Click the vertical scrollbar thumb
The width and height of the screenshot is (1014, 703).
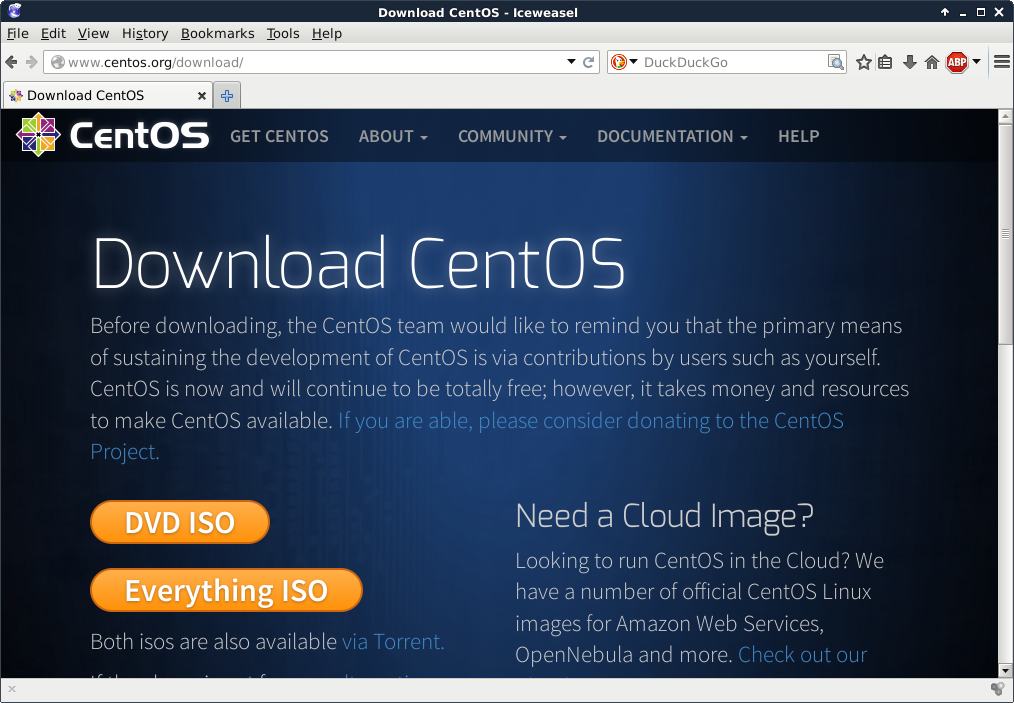pyautogui.click(x=1005, y=233)
